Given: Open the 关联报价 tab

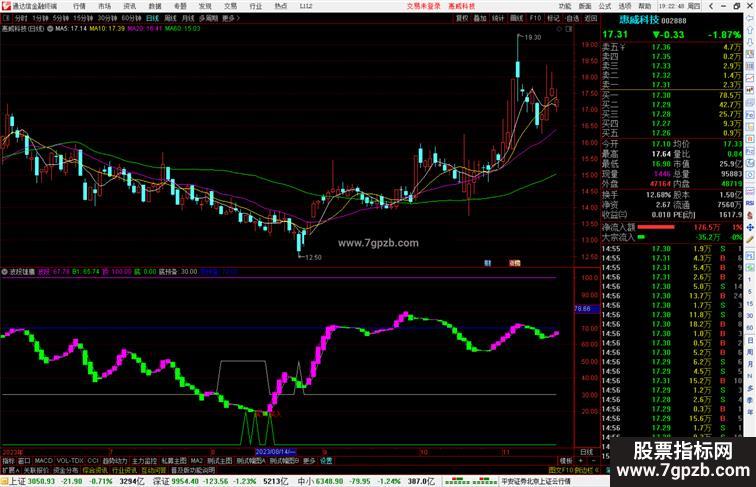Looking at the screenshot, I should pos(36,470).
